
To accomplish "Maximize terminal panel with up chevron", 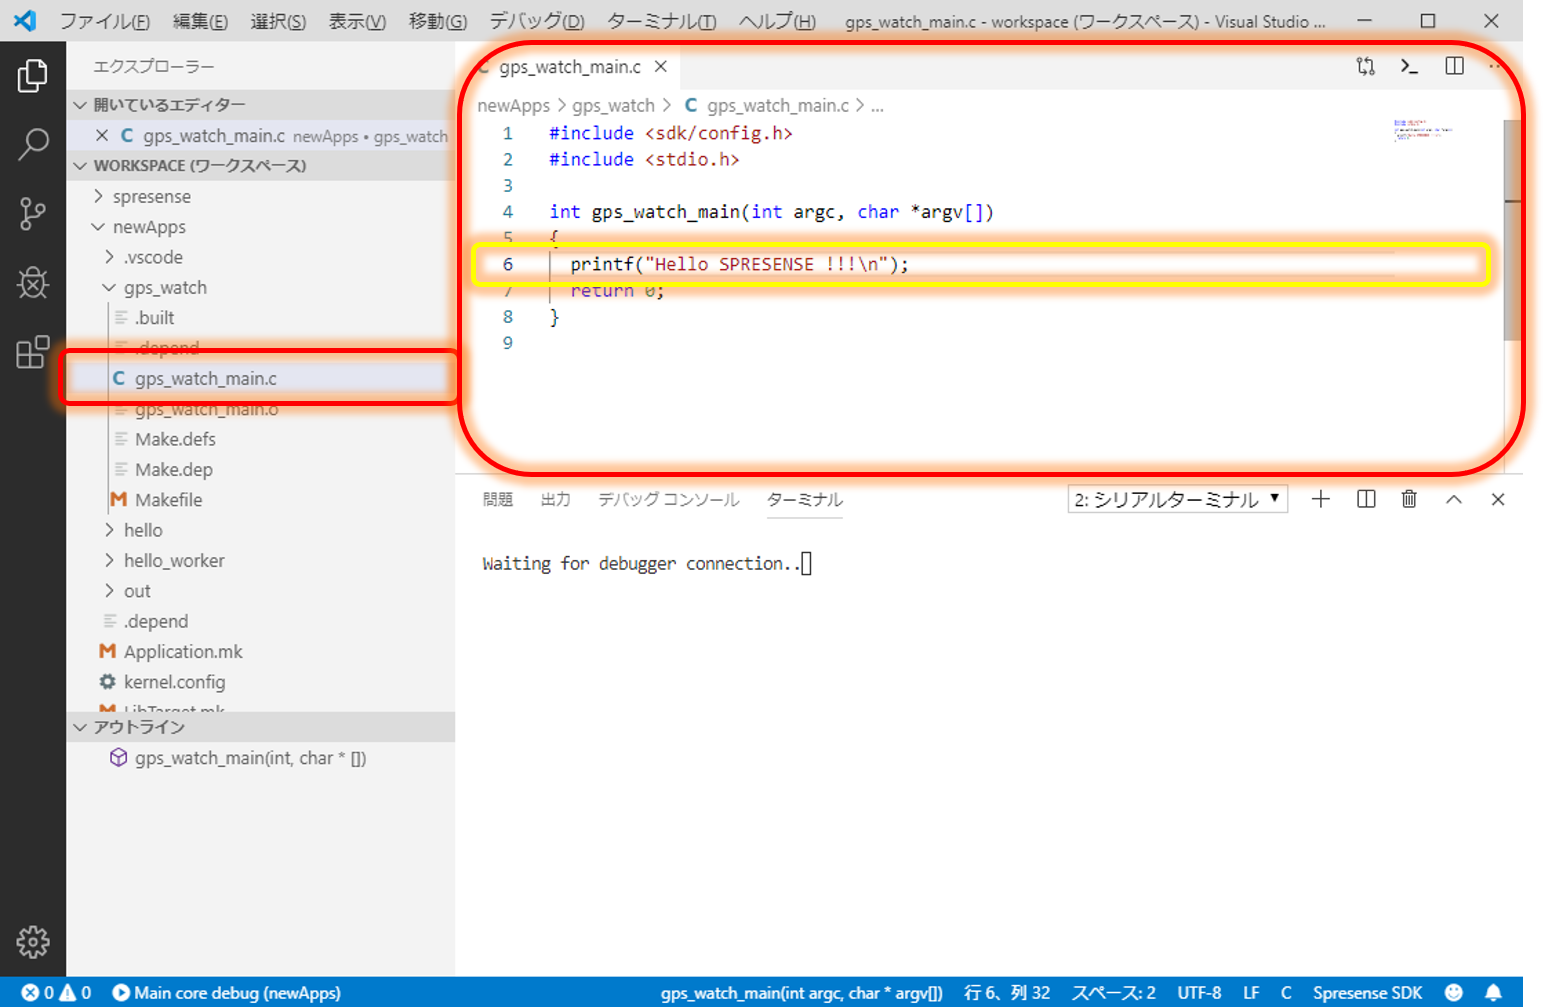I will point(1453,499).
